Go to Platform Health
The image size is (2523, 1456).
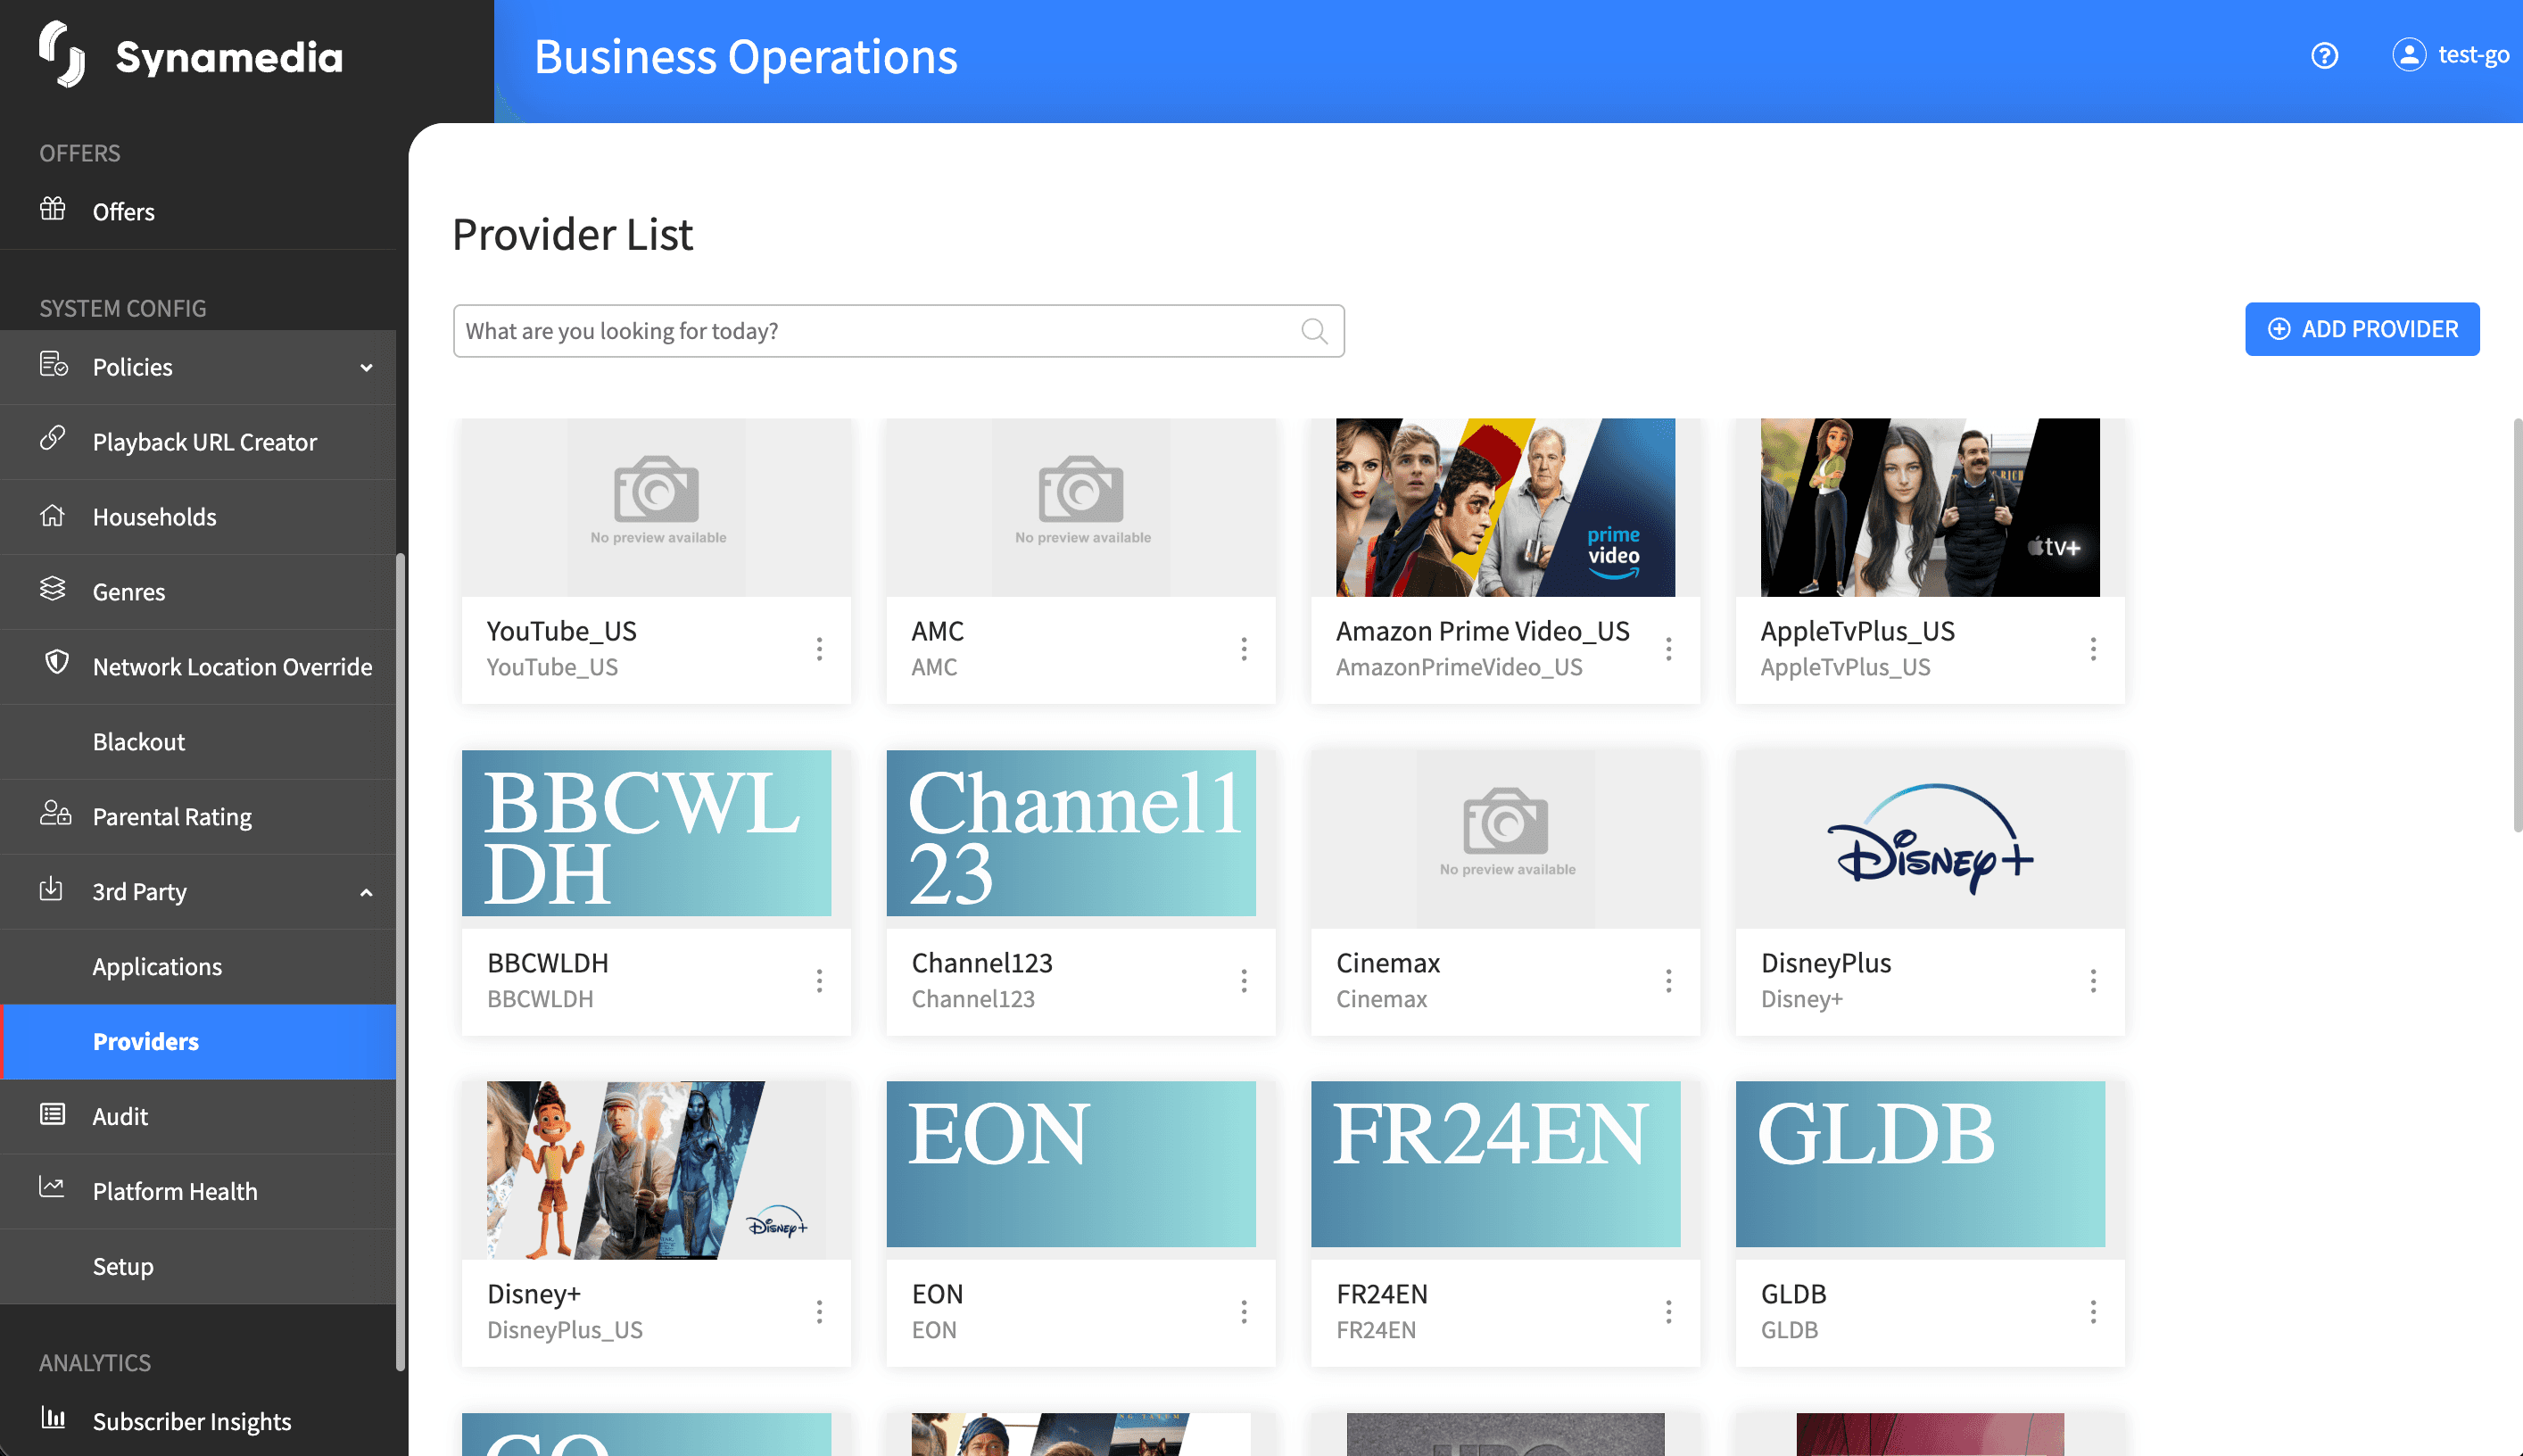[198, 1192]
